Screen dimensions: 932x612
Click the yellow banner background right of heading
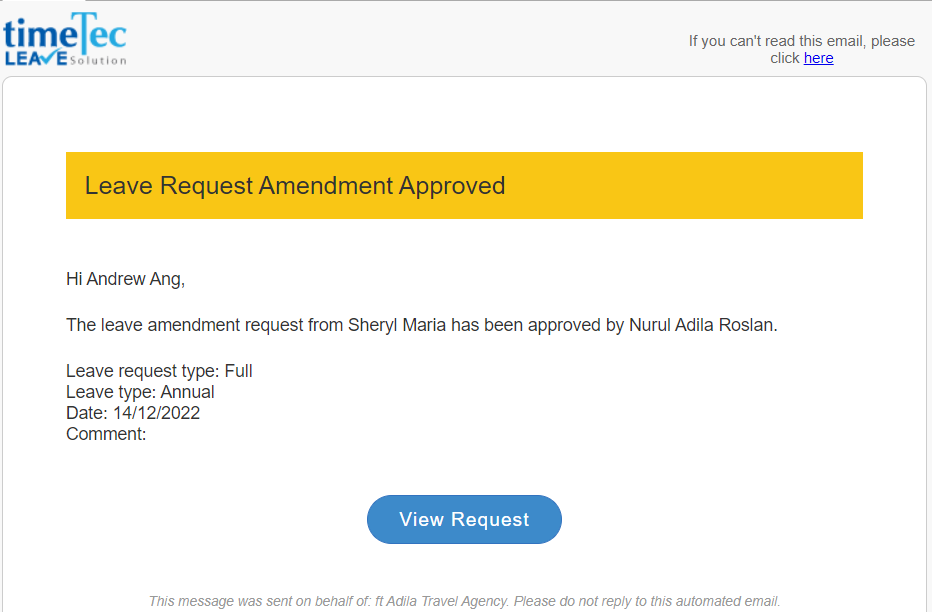point(684,185)
